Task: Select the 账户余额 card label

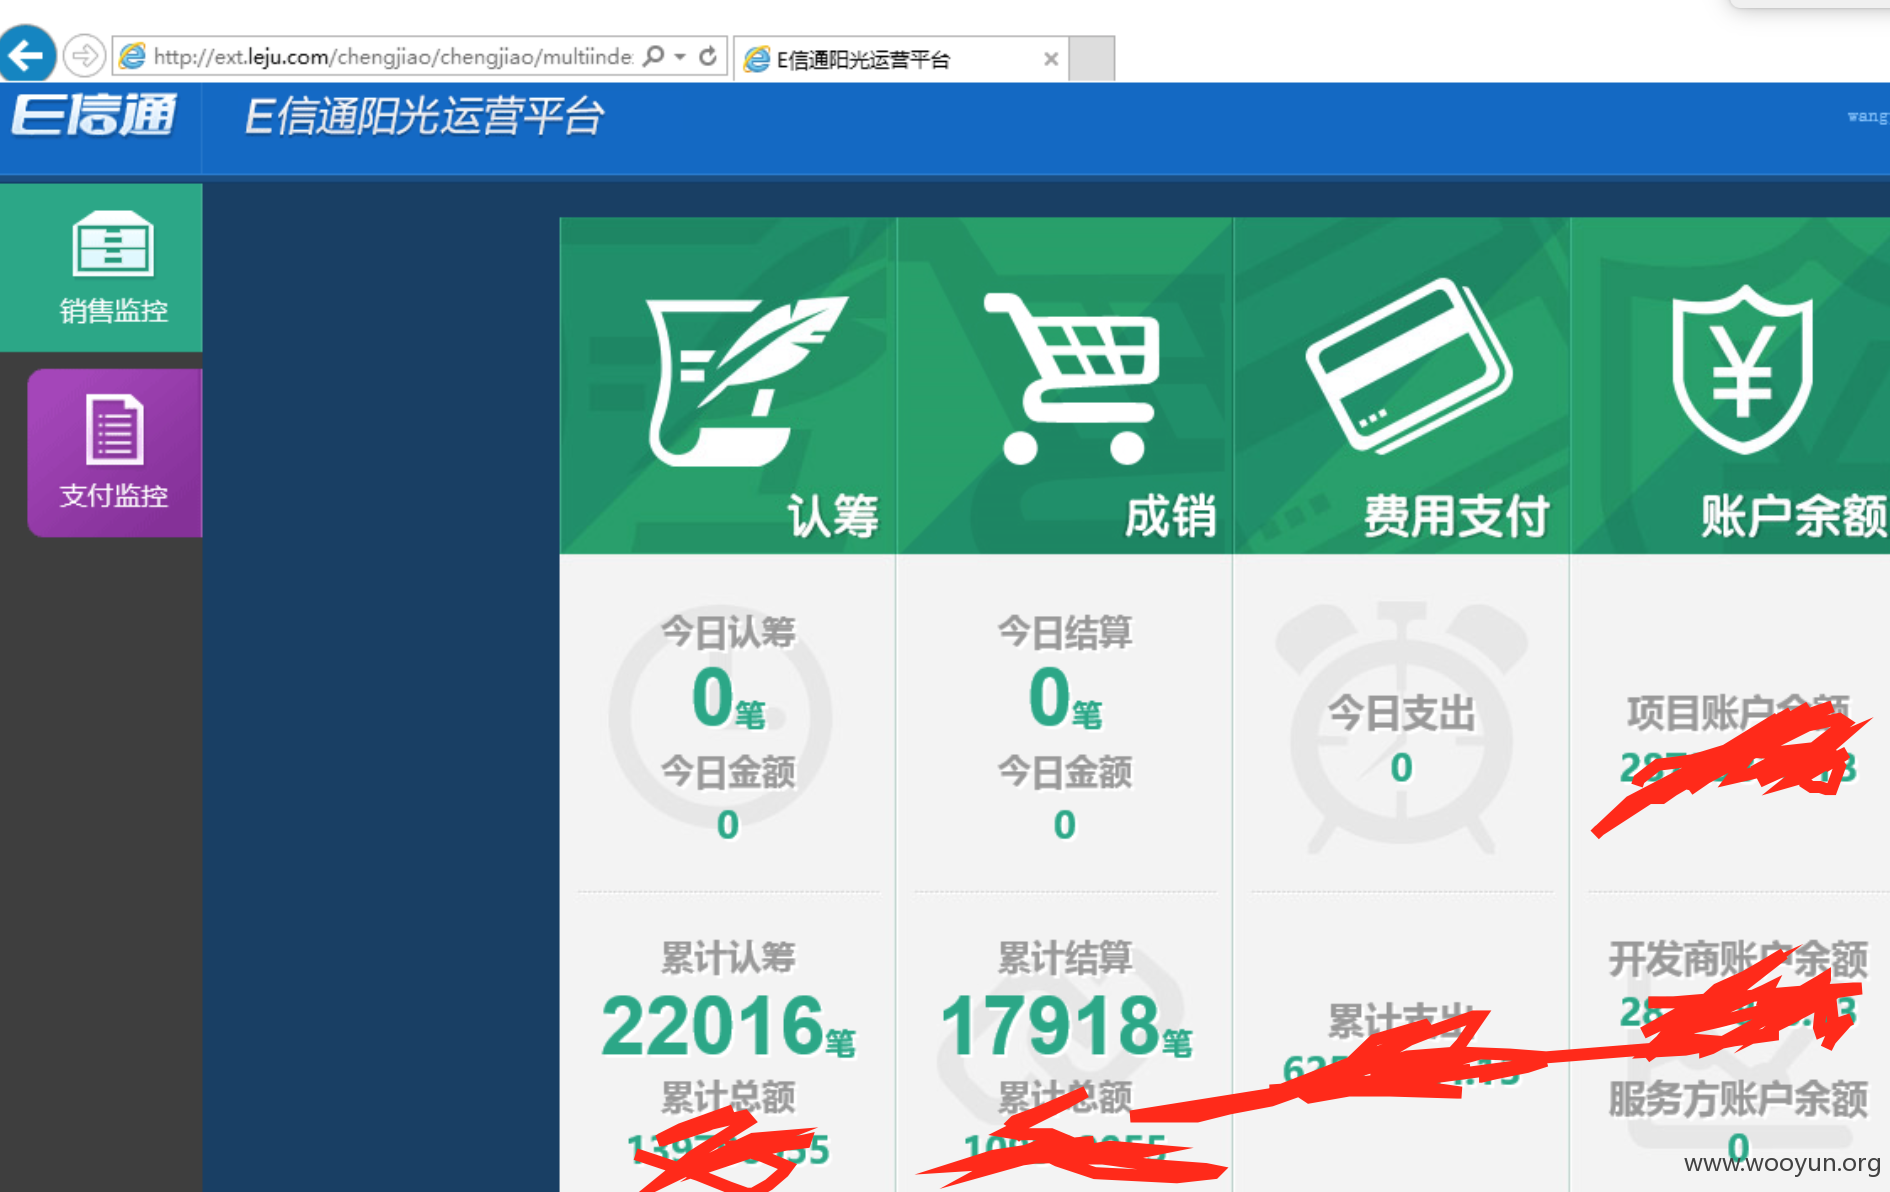Action: pos(1794,516)
